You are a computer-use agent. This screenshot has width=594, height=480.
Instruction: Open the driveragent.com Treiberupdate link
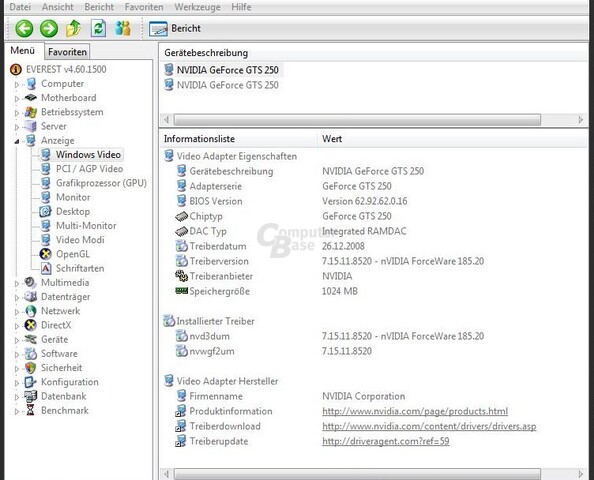pyautogui.click(x=386, y=441)
